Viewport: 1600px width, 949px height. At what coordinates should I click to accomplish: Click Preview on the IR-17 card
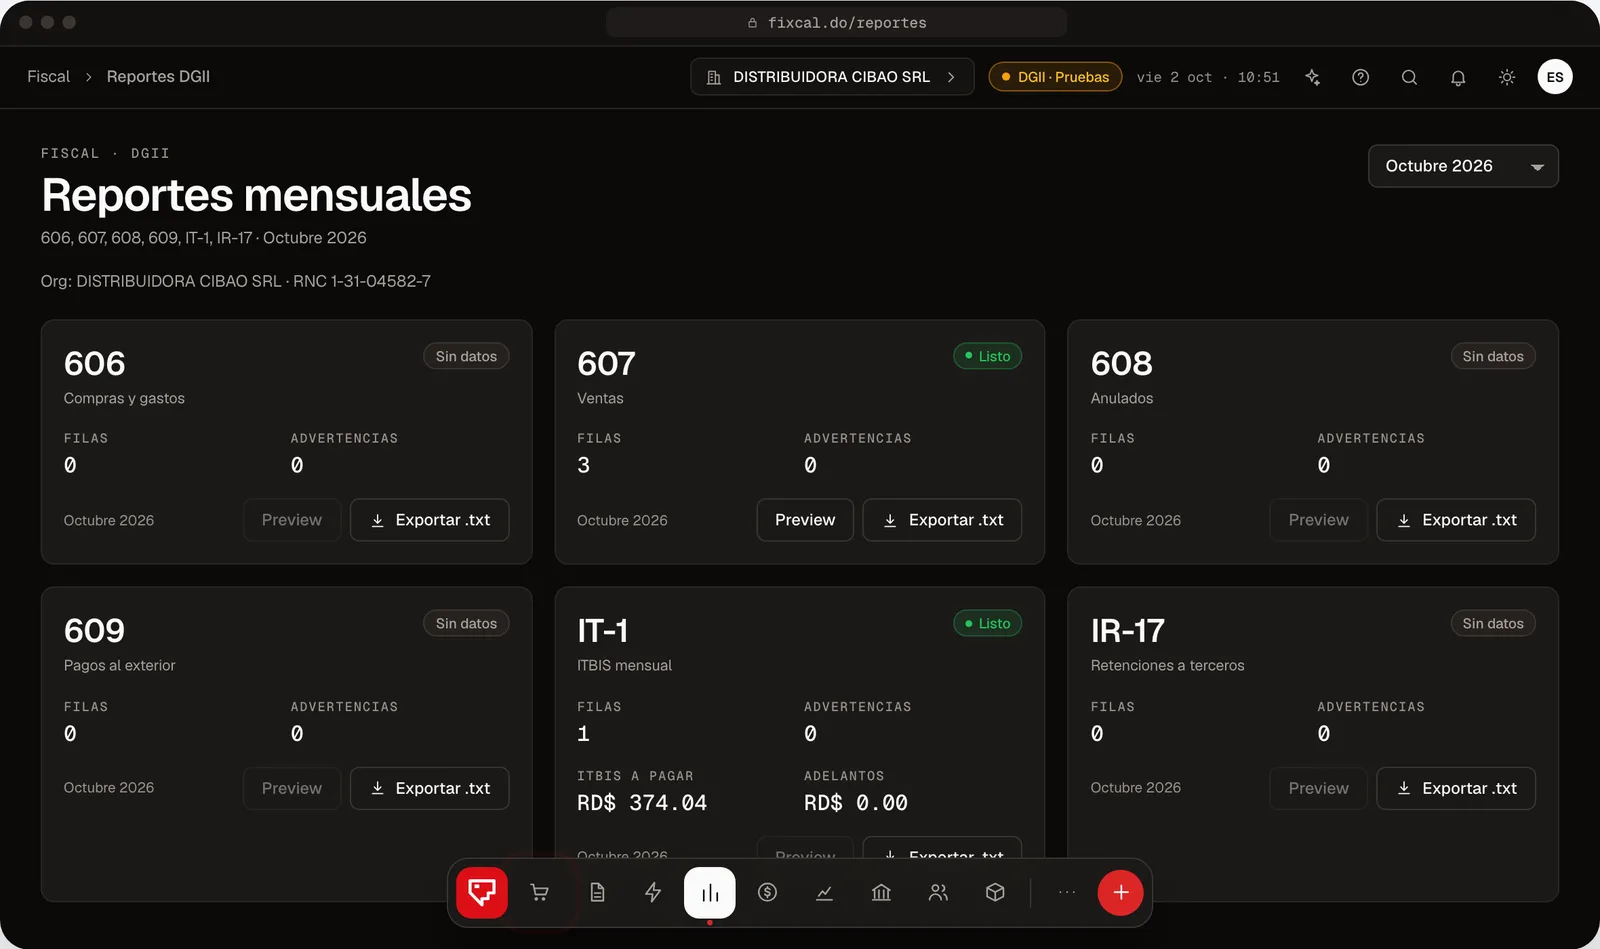pos(1319,788)
